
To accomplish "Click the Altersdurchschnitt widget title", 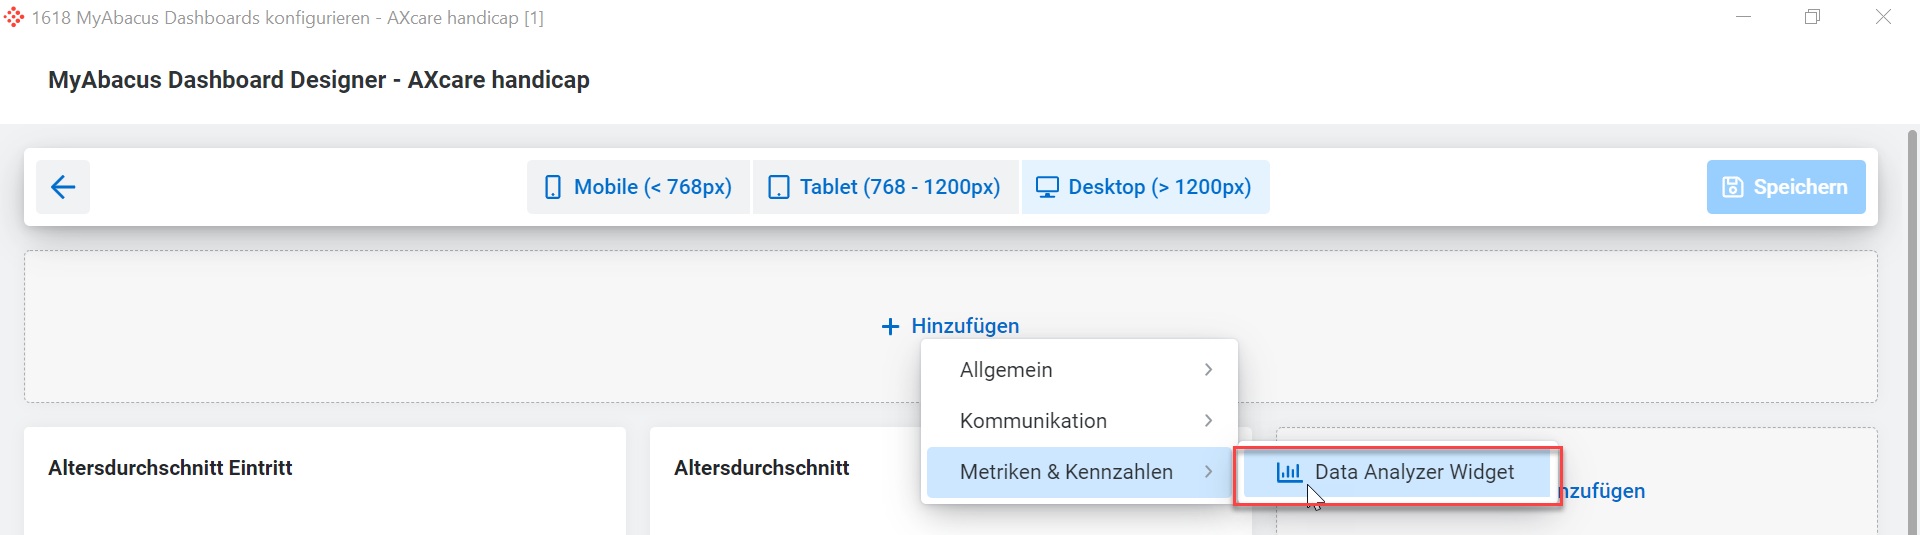I will coord(761,468).
